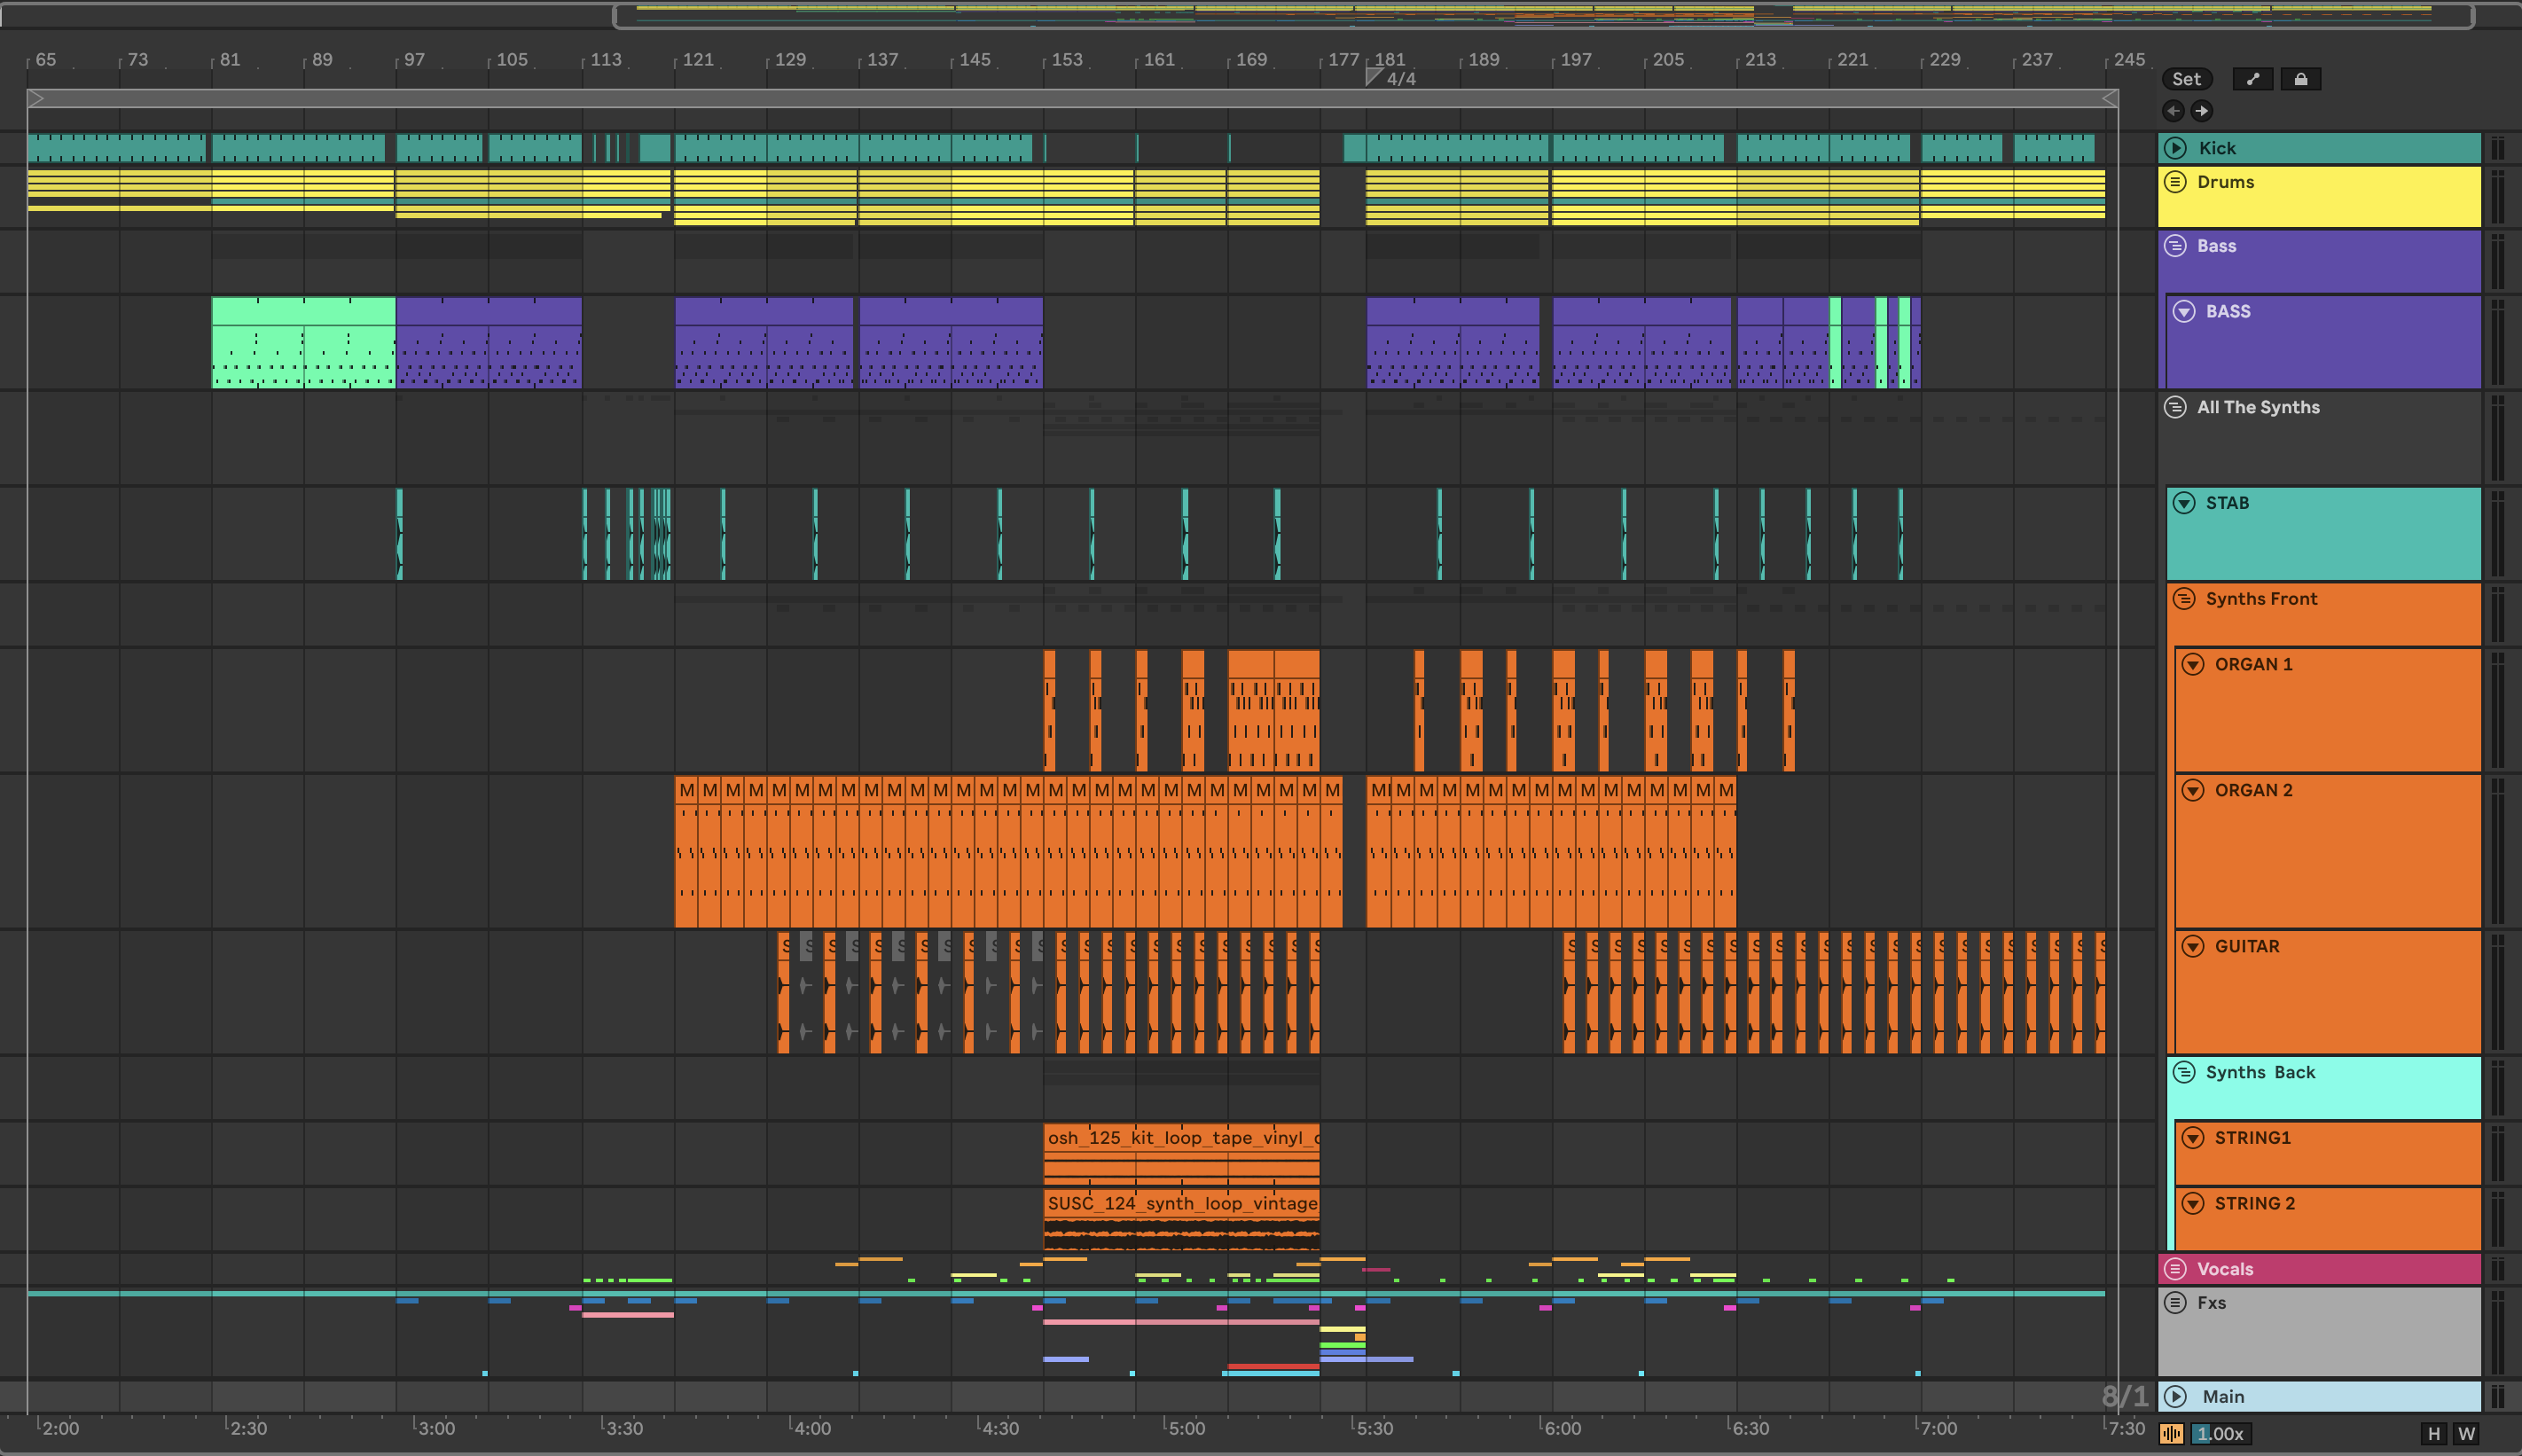Fold the STAB track arrow
The height and width of the screenshot is (1456, 2522).
pyautogui.click(x=2184, y=503)
